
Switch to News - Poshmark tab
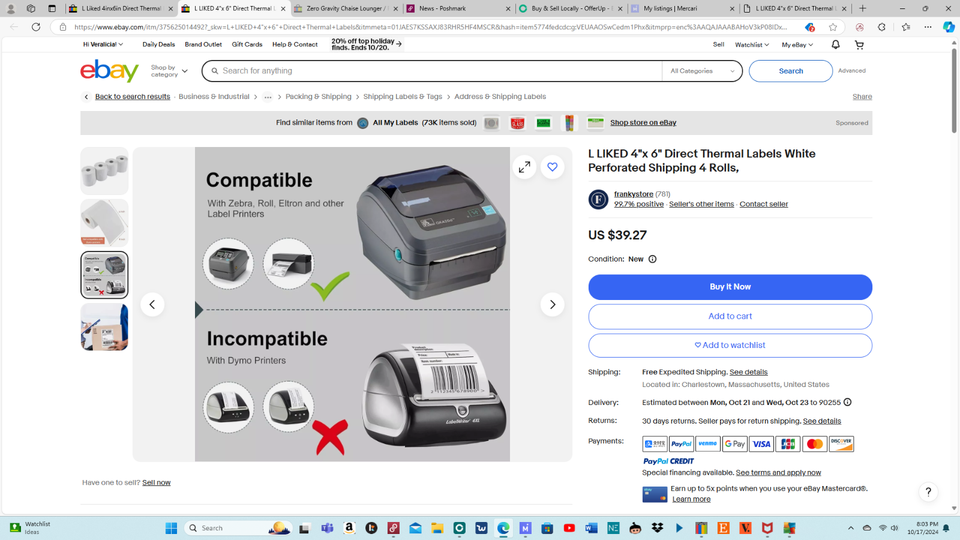[458, 9]
